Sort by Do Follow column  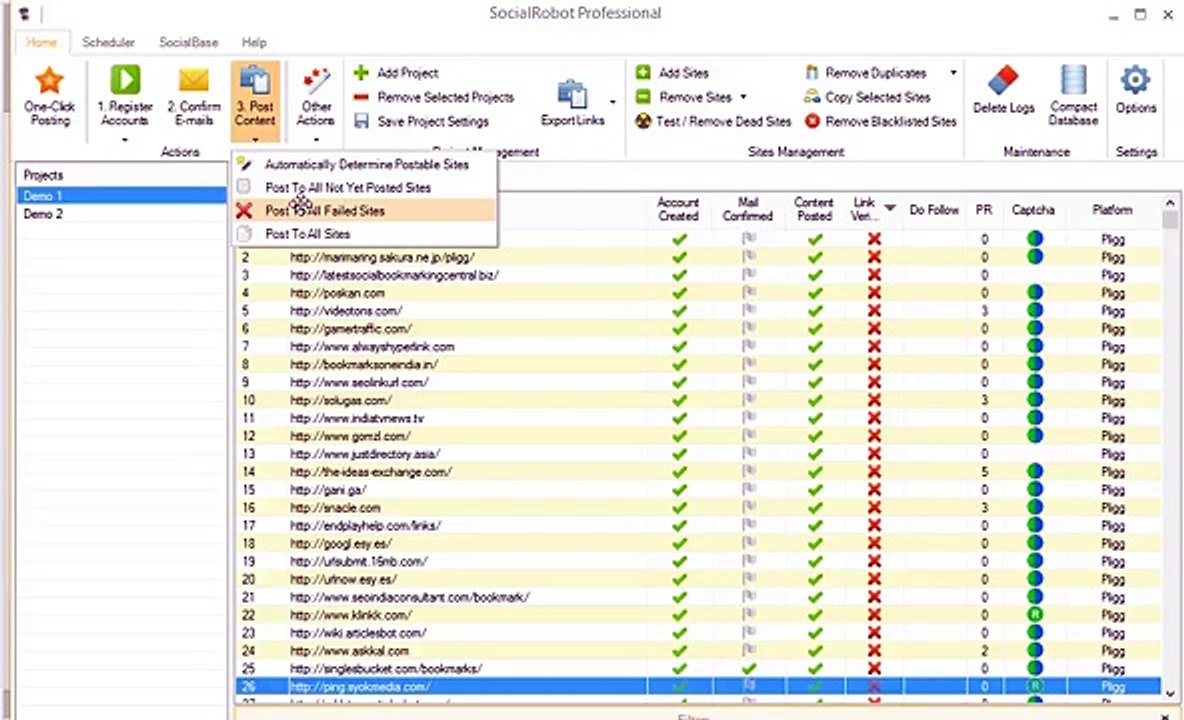(x=934, y=210)
